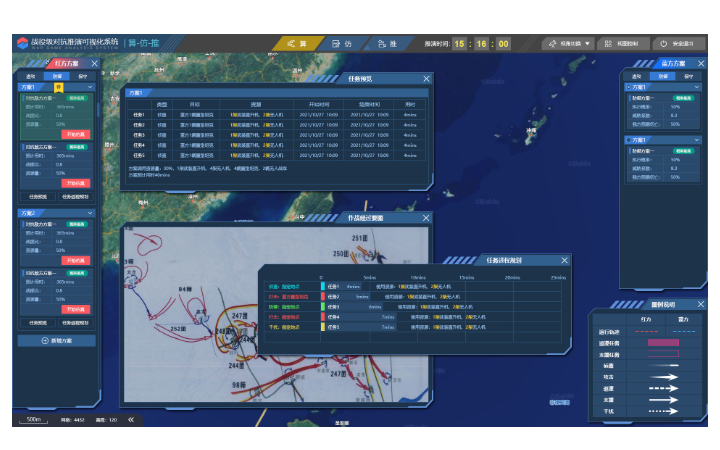Viewport: 720px width, 450px height.
Task: Click green badge in lower 蓝方方案 card
Action: (x=684, y=151)
